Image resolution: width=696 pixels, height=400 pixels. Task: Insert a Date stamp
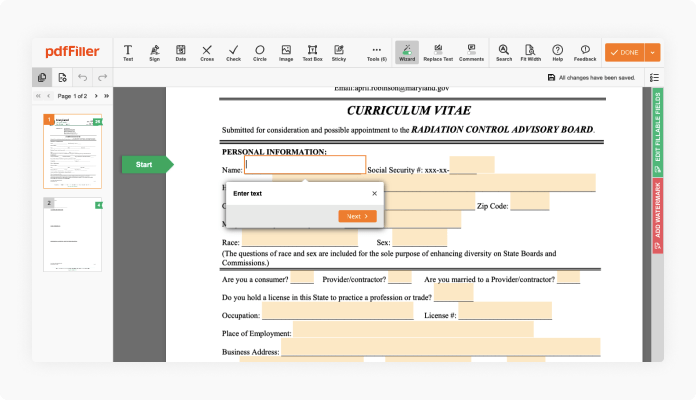coord(181,52)
